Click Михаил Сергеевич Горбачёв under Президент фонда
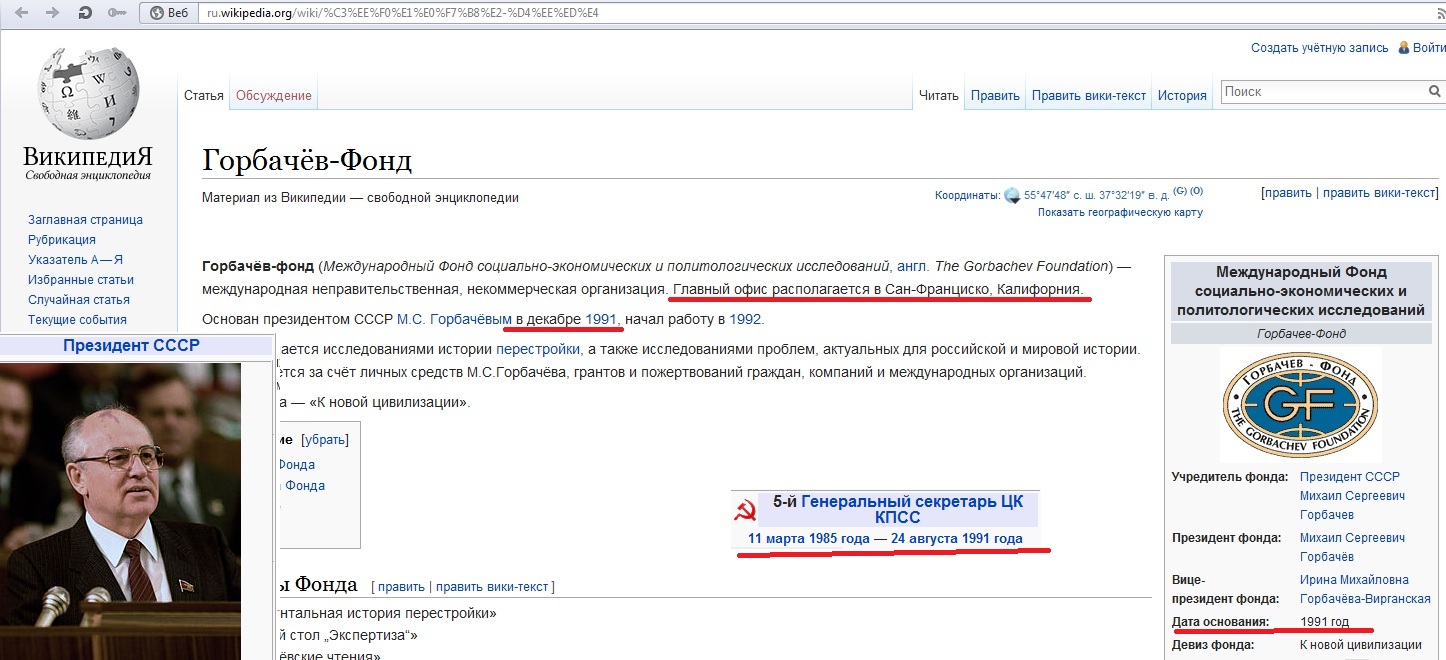The image size is (1446, 660). click(x=1353, y=547)
